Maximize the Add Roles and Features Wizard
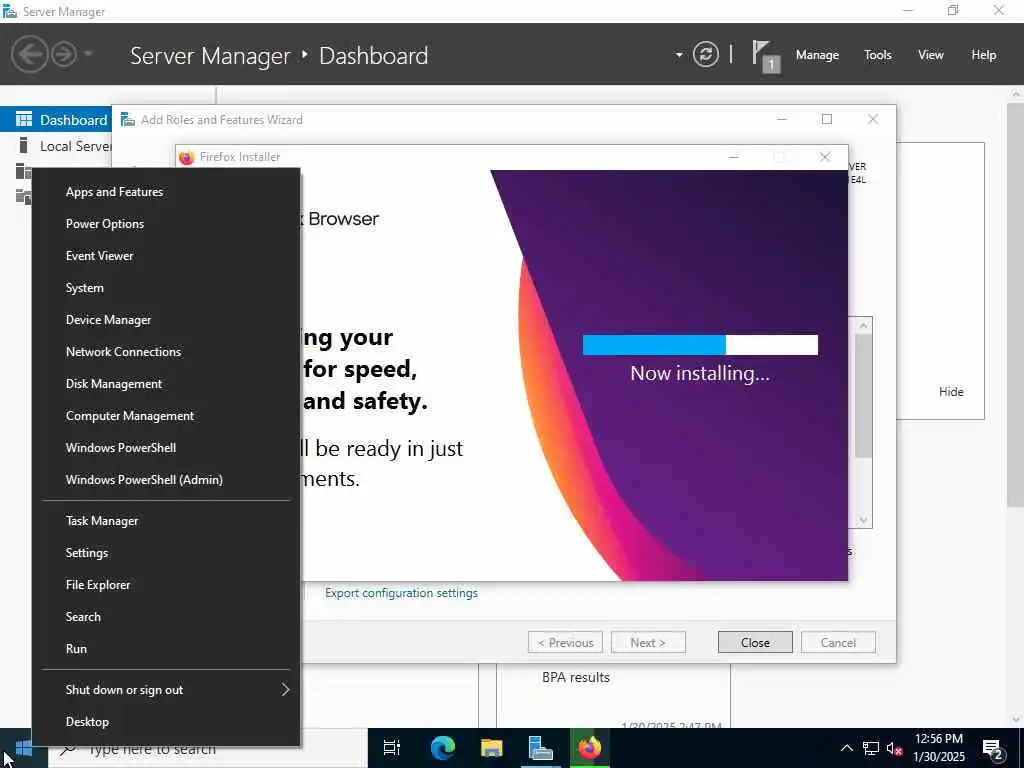The image size is (1024, 768). (827, 119)
